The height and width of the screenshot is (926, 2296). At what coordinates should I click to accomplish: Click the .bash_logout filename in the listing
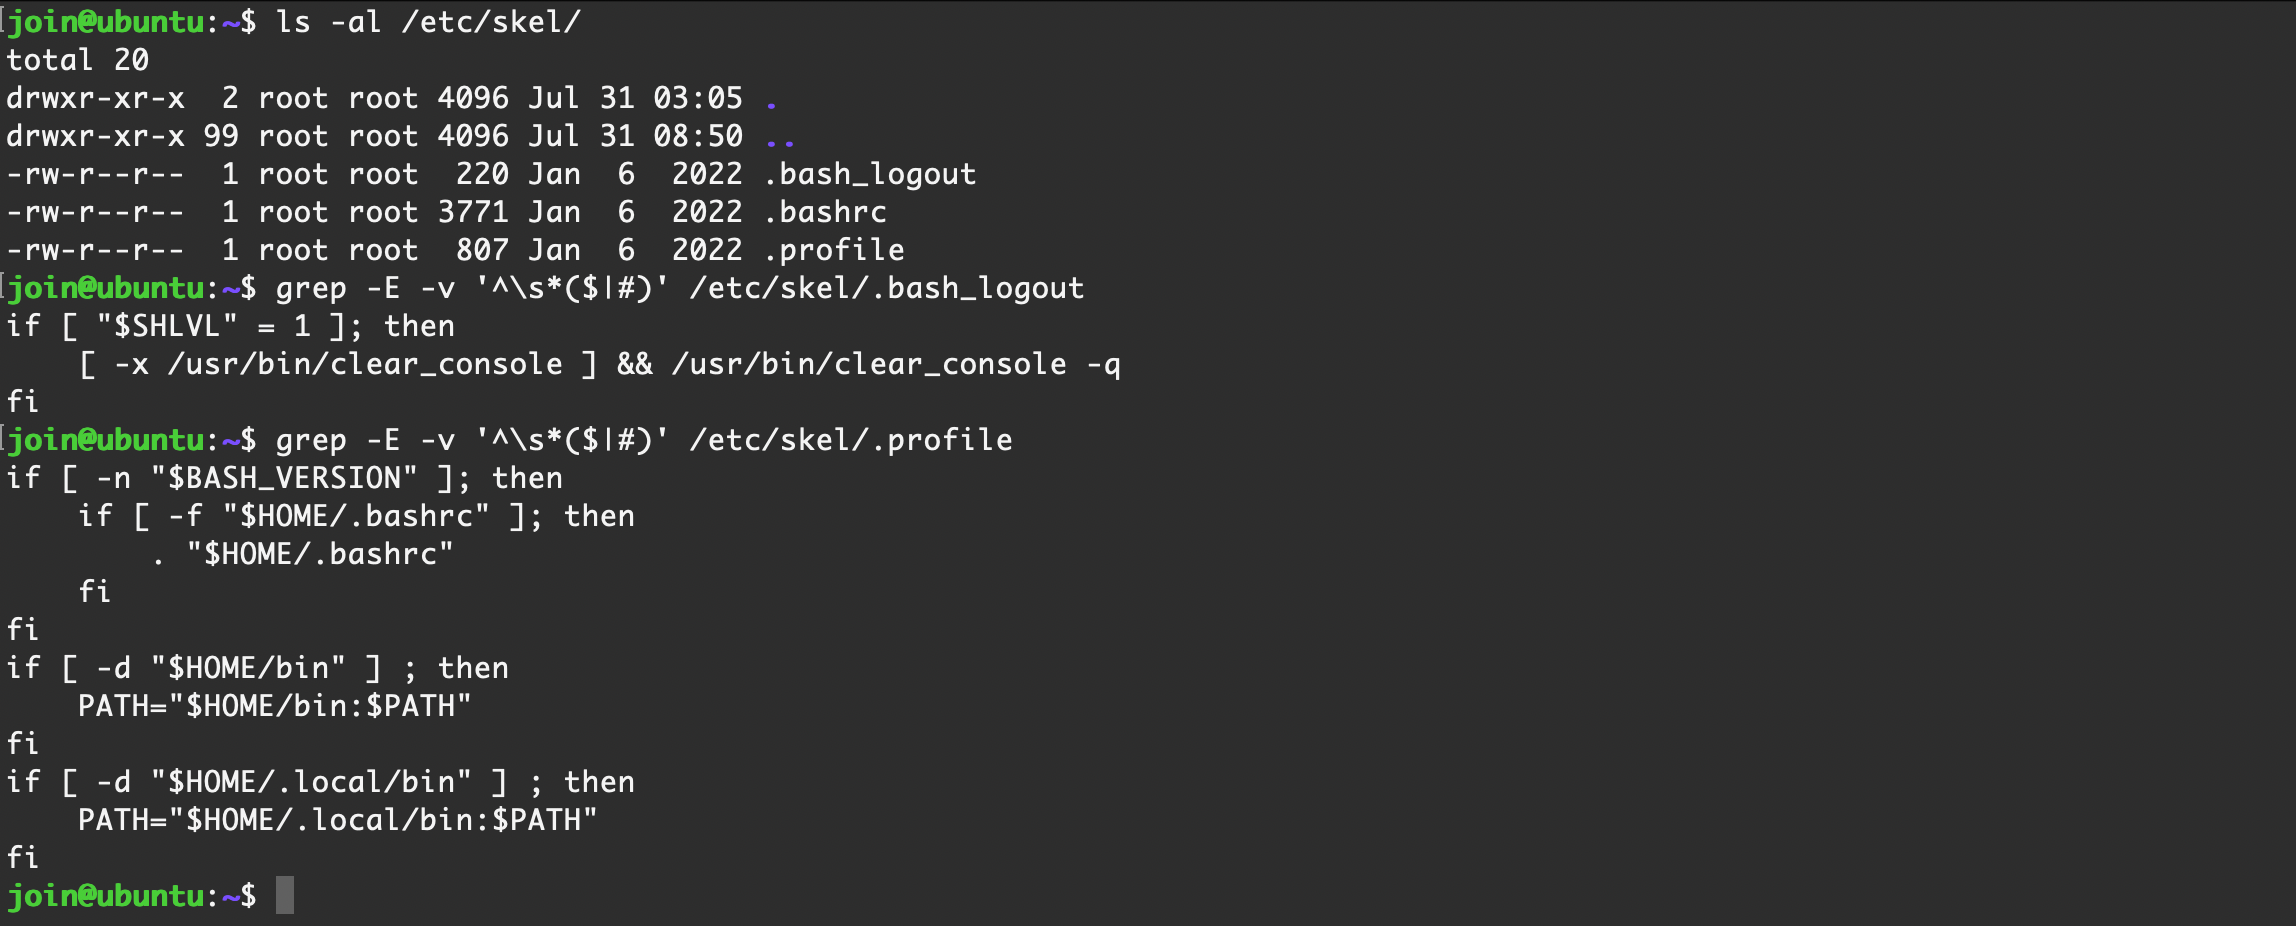tap(870, 174)
